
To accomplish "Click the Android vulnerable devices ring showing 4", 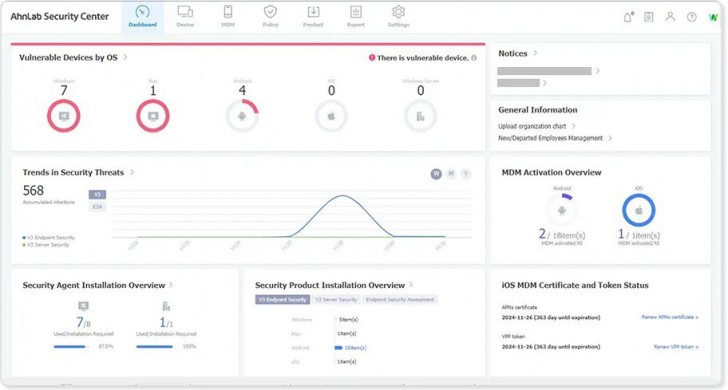I will click(242, 116).
